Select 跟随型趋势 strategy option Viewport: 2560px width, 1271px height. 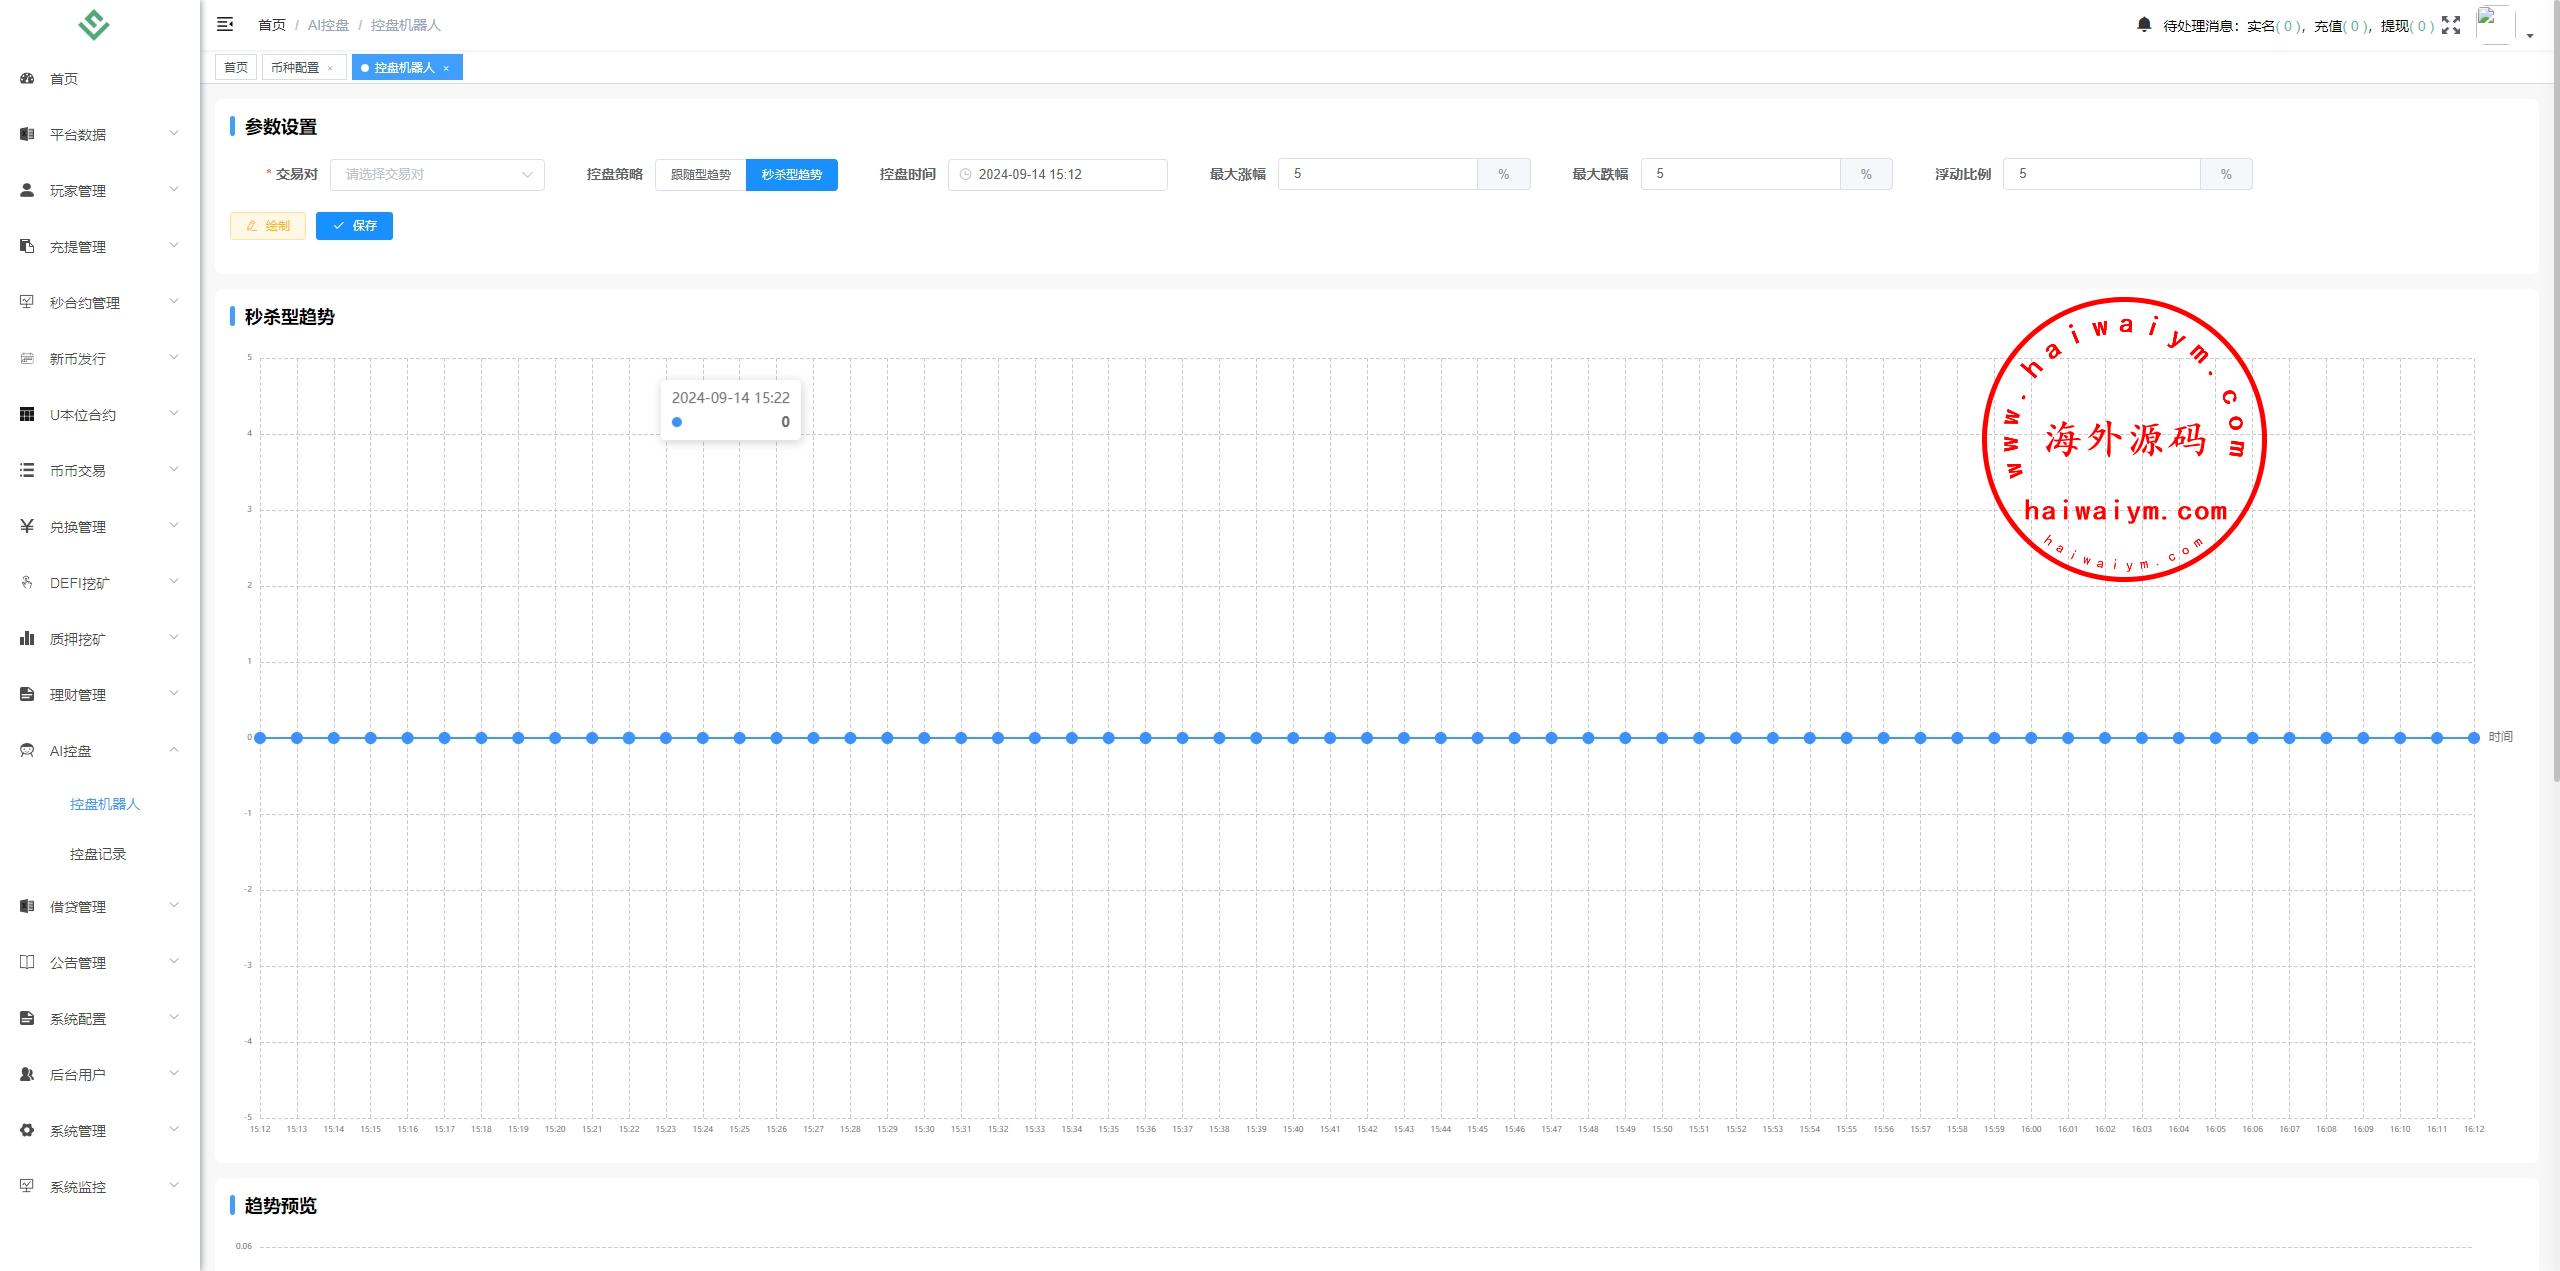700,174
